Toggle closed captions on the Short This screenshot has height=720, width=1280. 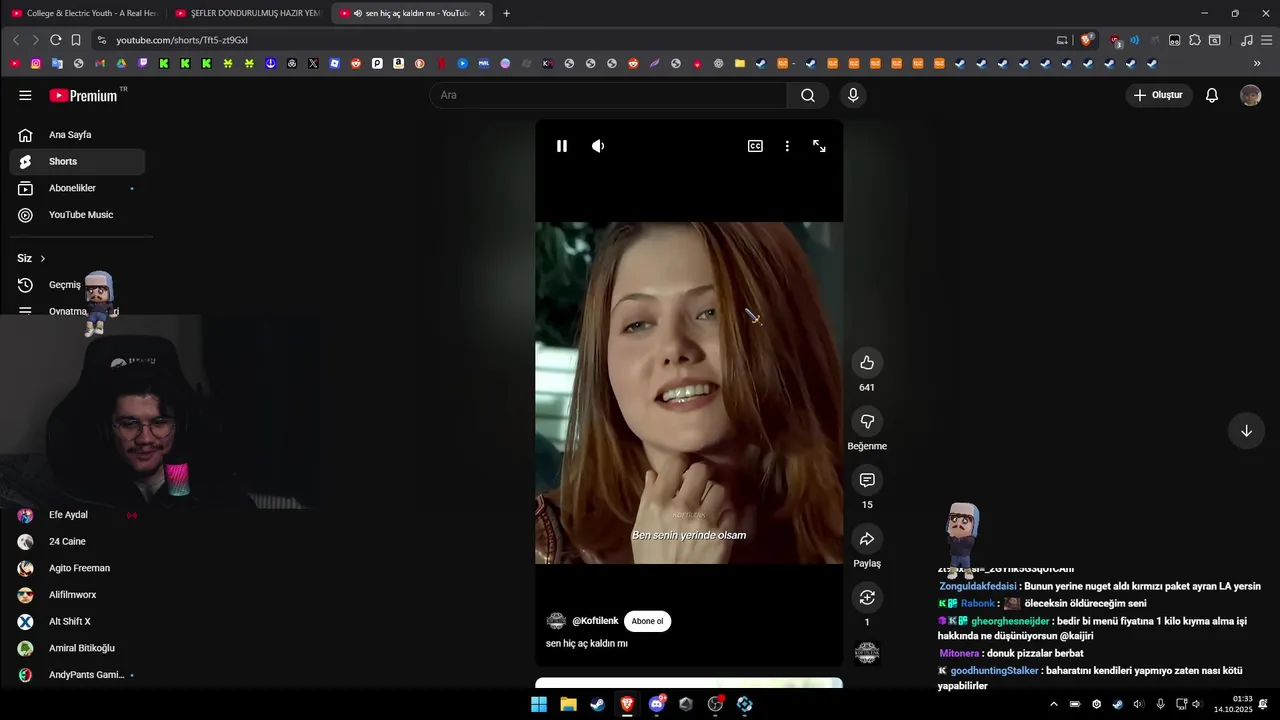point(755,146)
